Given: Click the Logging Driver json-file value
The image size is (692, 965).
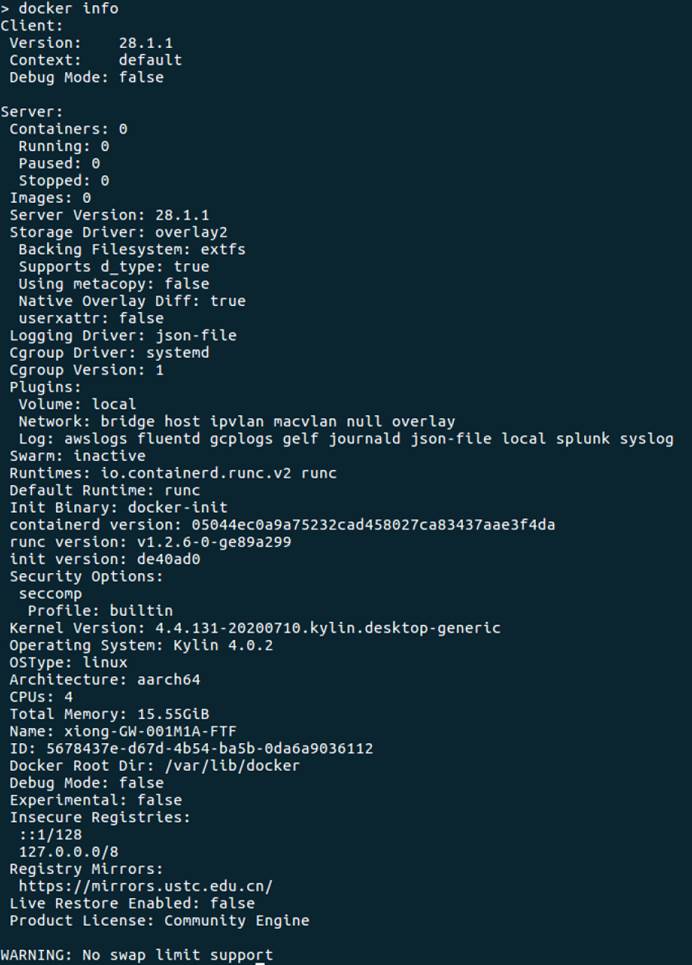Looking at the screenshot, I should [196, 335].
